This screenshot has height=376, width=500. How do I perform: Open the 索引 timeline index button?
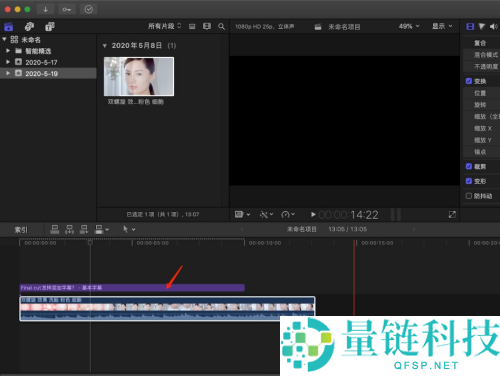point(21,230)
